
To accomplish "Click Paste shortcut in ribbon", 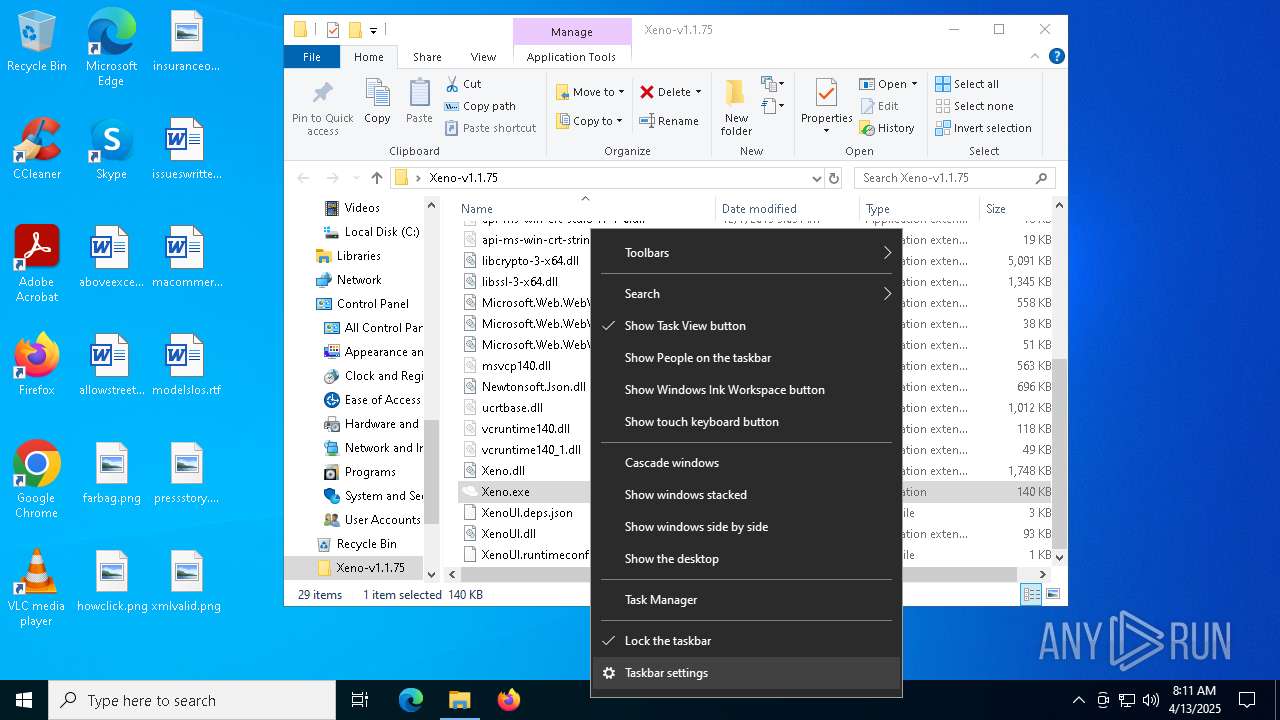I will point(490,128).
